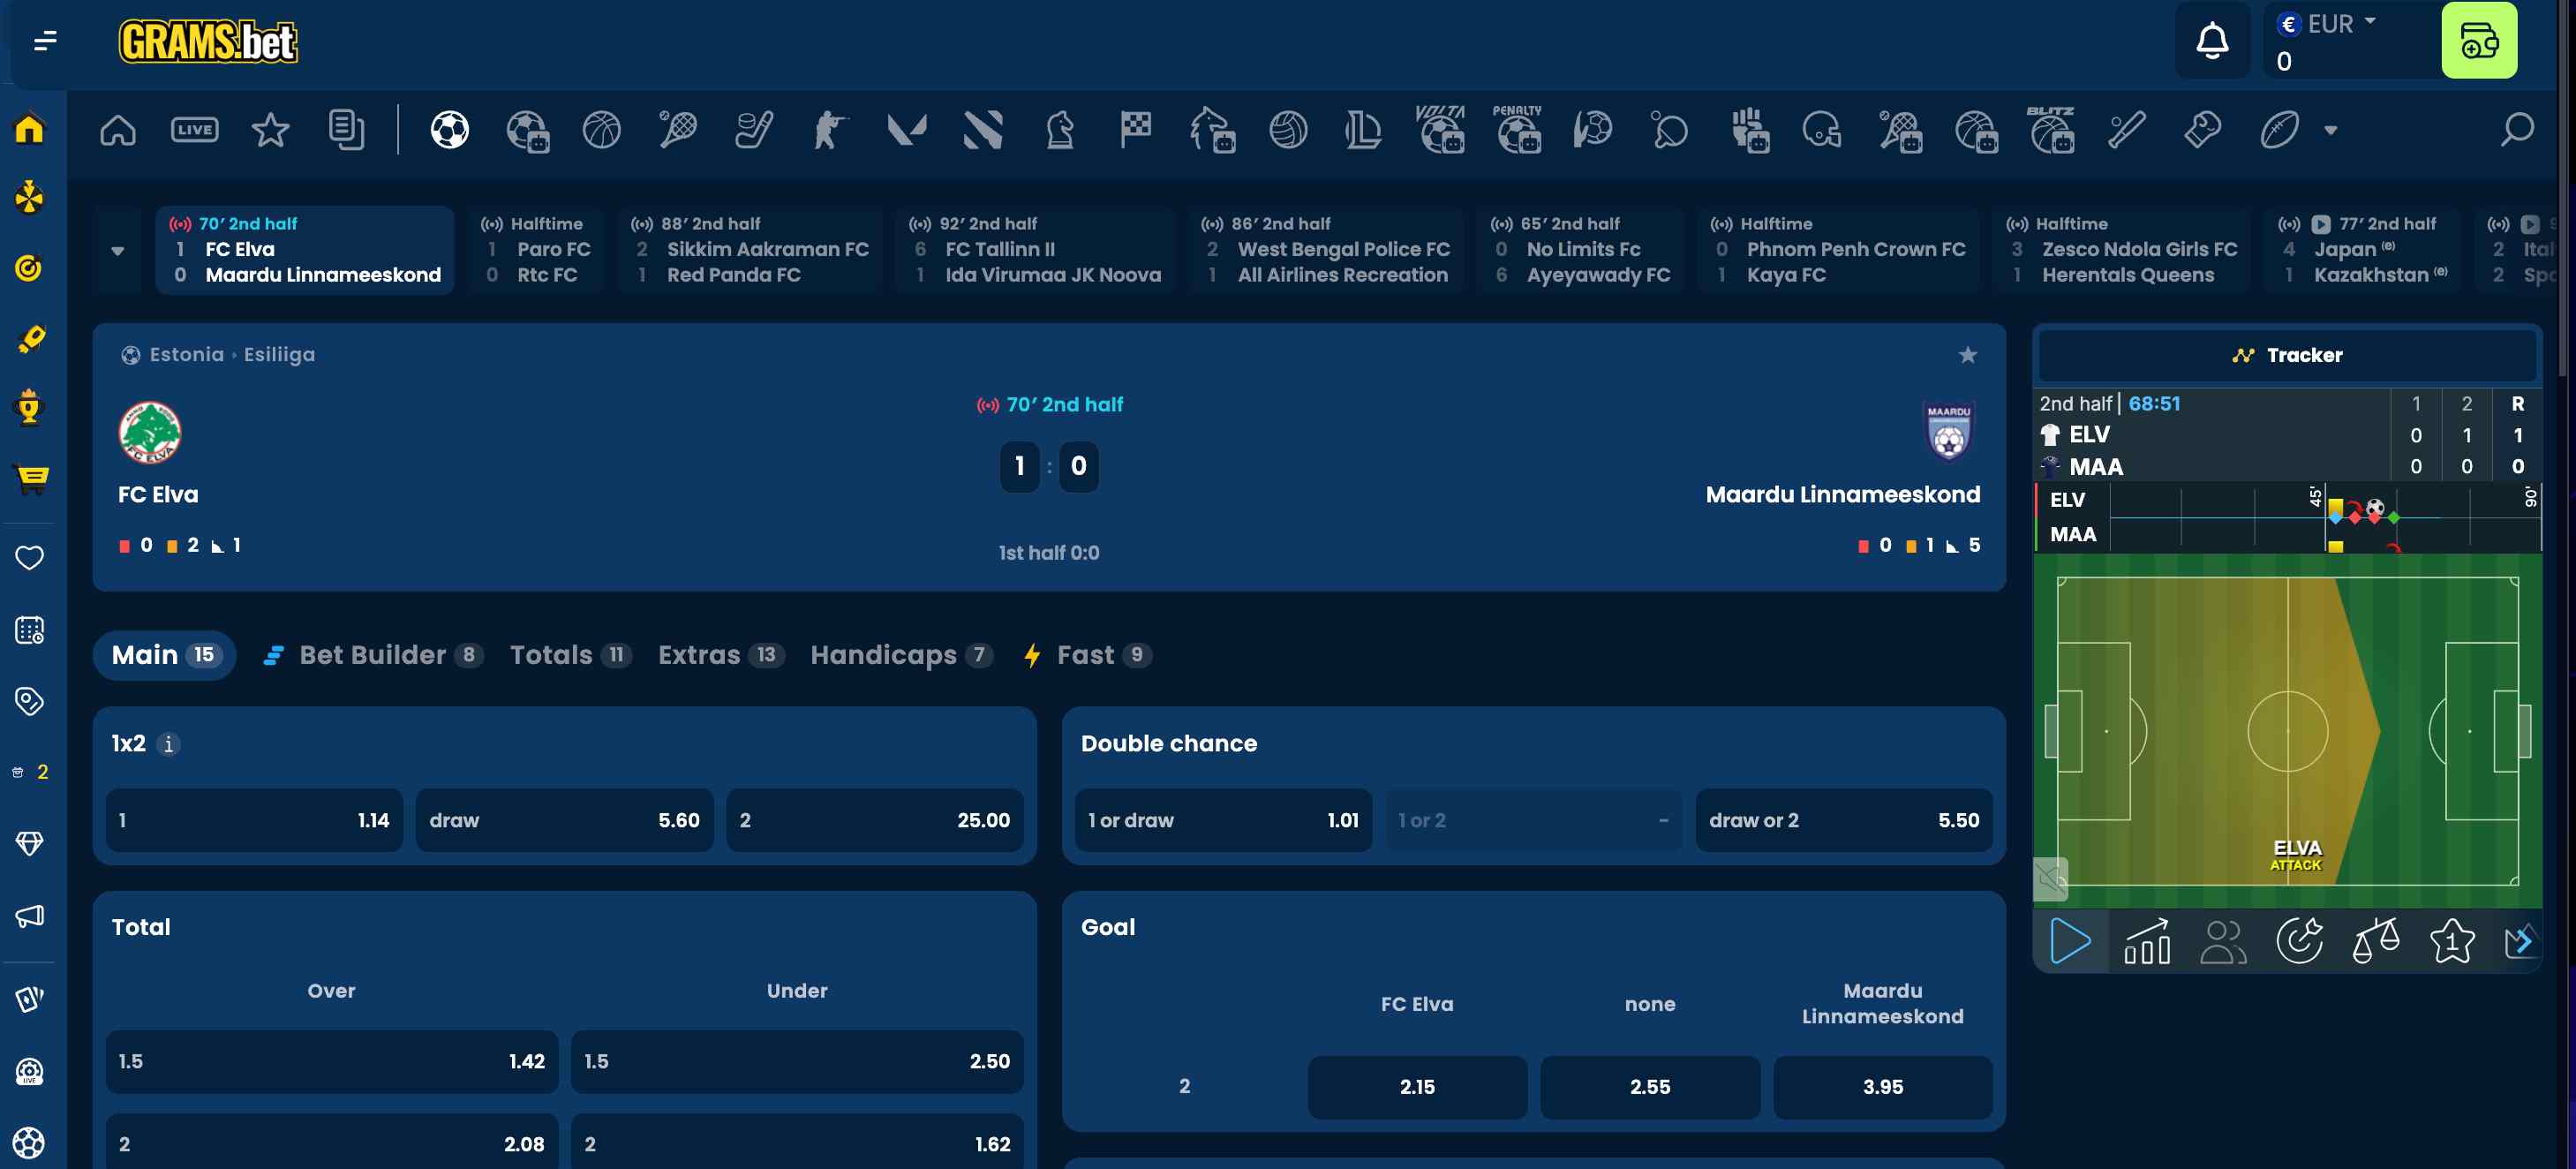Viewport: 2576px width, 1169px height.
Task: Open the Bet Builder tab
Action: tap(373, 655)
